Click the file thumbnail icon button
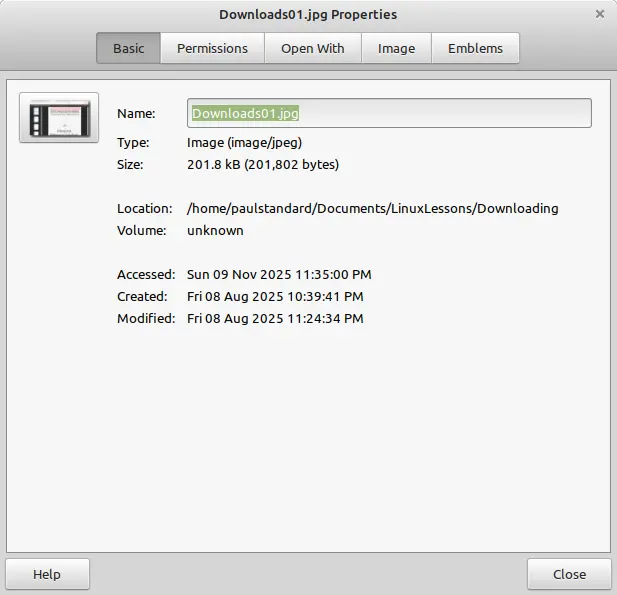 tap(59, 118)
